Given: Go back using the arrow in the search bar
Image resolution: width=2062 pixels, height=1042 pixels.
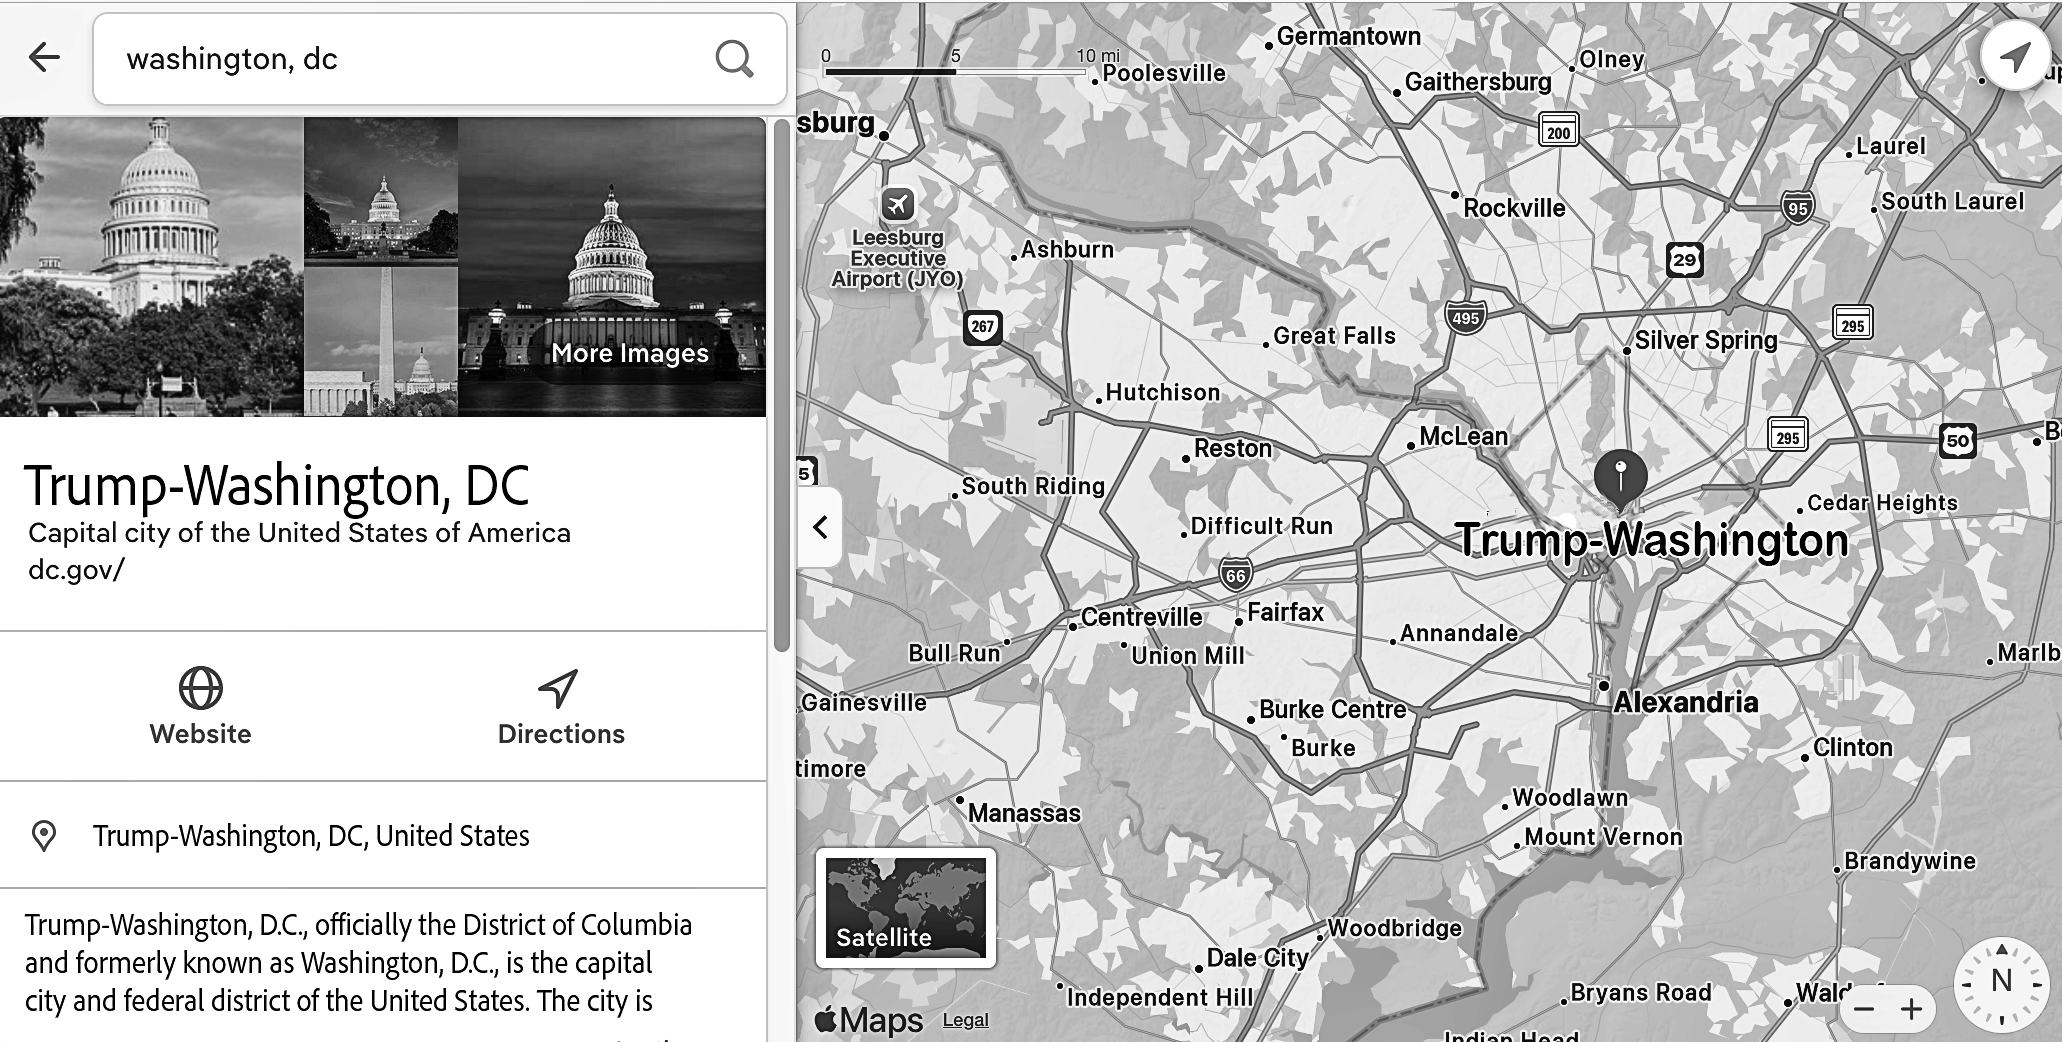Looking at the screenshot, I should (44, 58).
